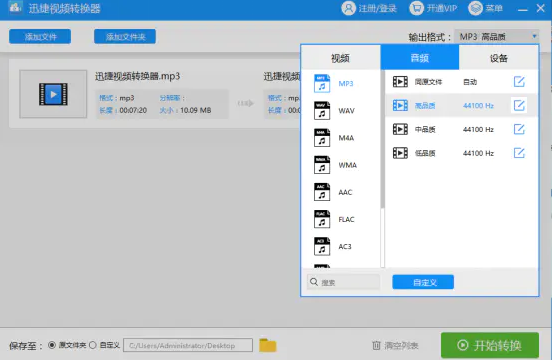Choose the 中品质 44100 Hz preset
Viewport: 552px width, 362px height.
[x=461, y=129]
